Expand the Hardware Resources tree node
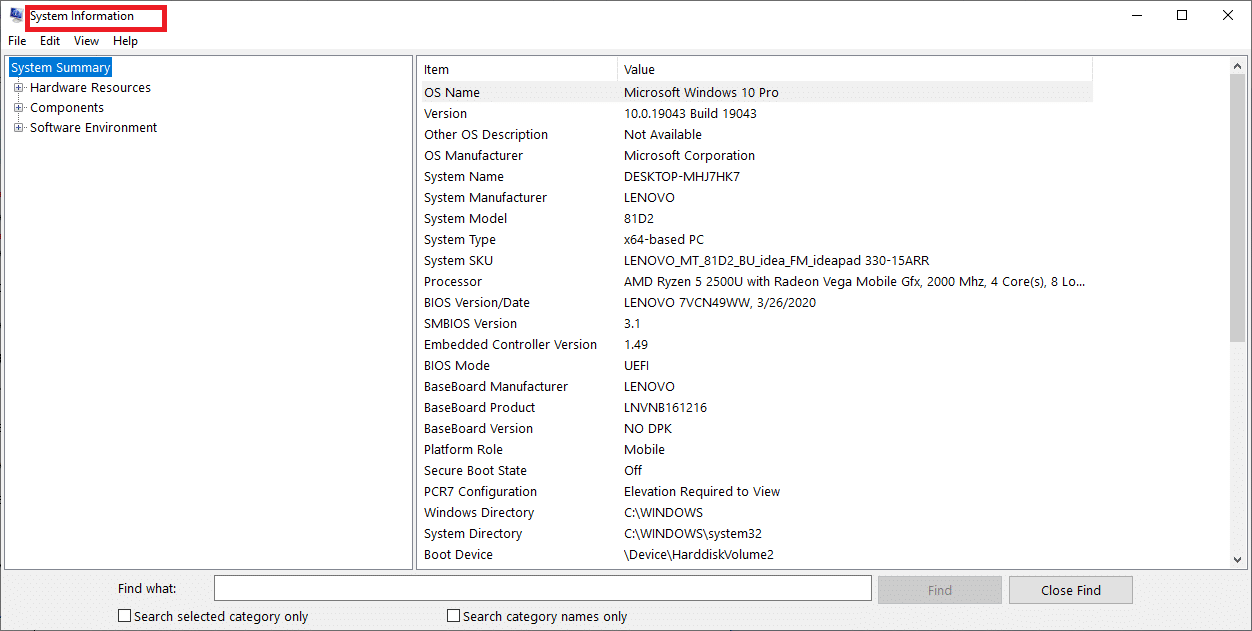This screenshot has height=631, width=1252. 18,88
